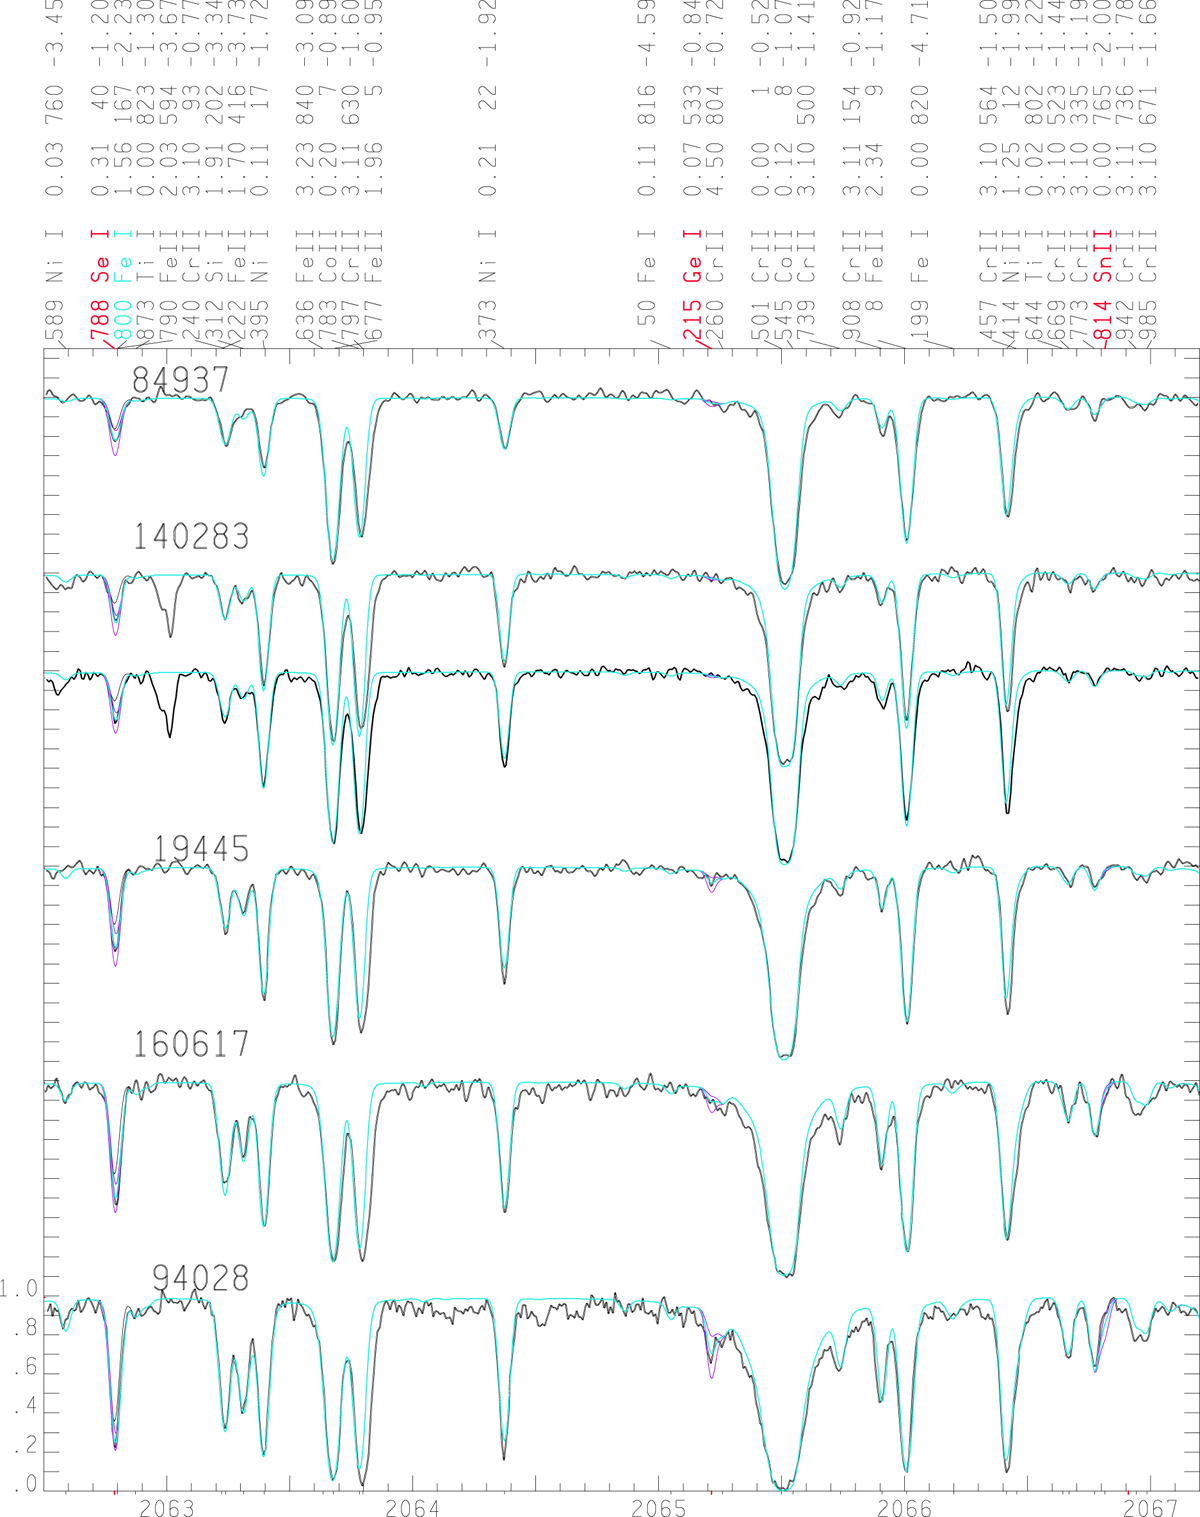Image resolution: width=1200 pixels, height=1517 pixels.
Task: Click the red 215 wavelength number
Action: pyautogui.click(x=692, y=320)
